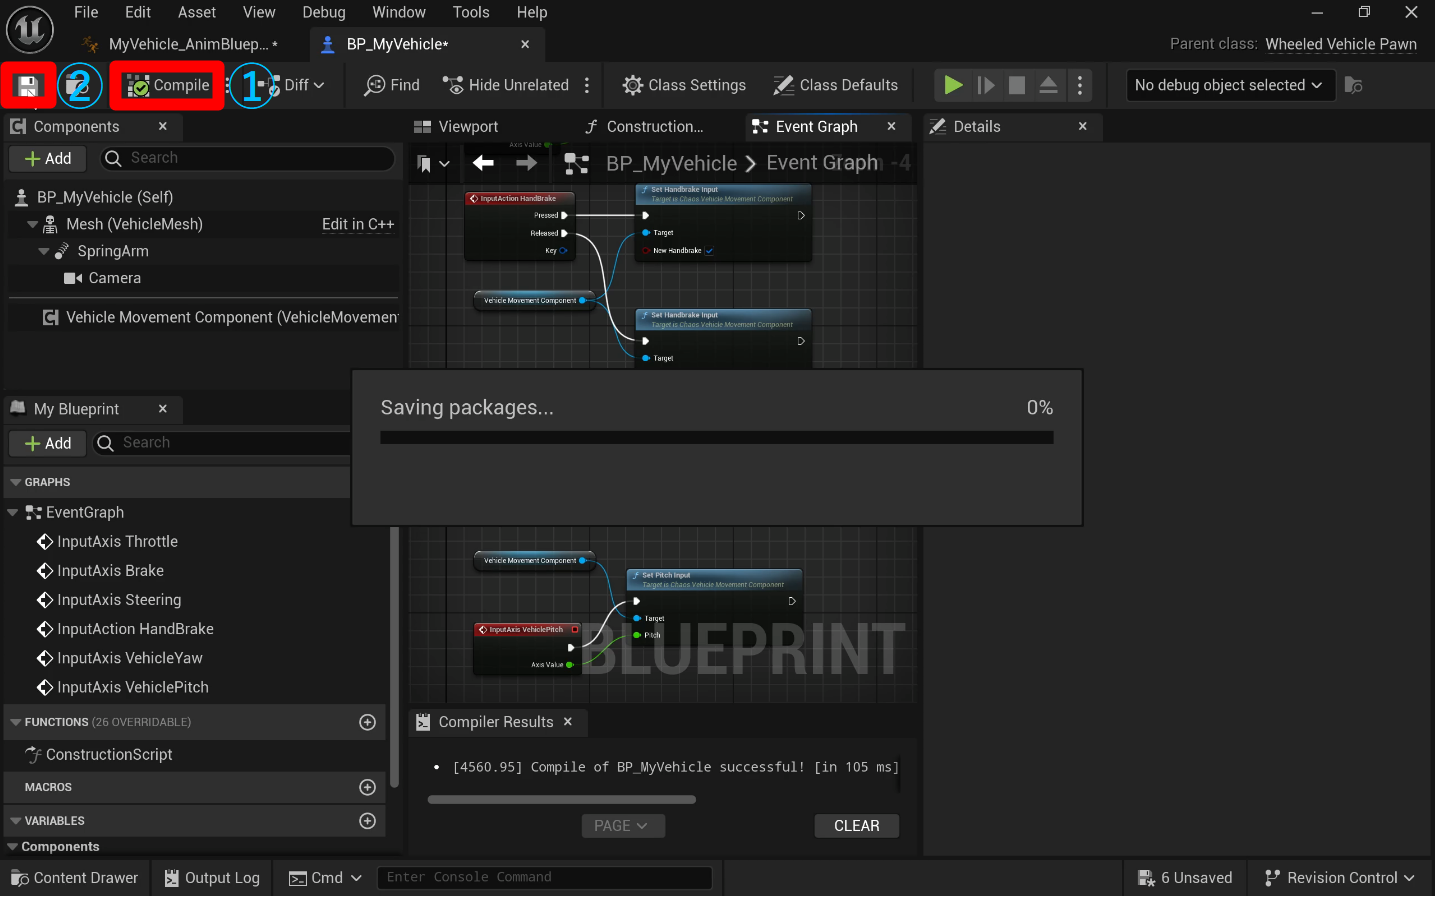Screen dimensions: 1436x897
Task: Click the floppy disk Save icon
Action: [28, 86]
